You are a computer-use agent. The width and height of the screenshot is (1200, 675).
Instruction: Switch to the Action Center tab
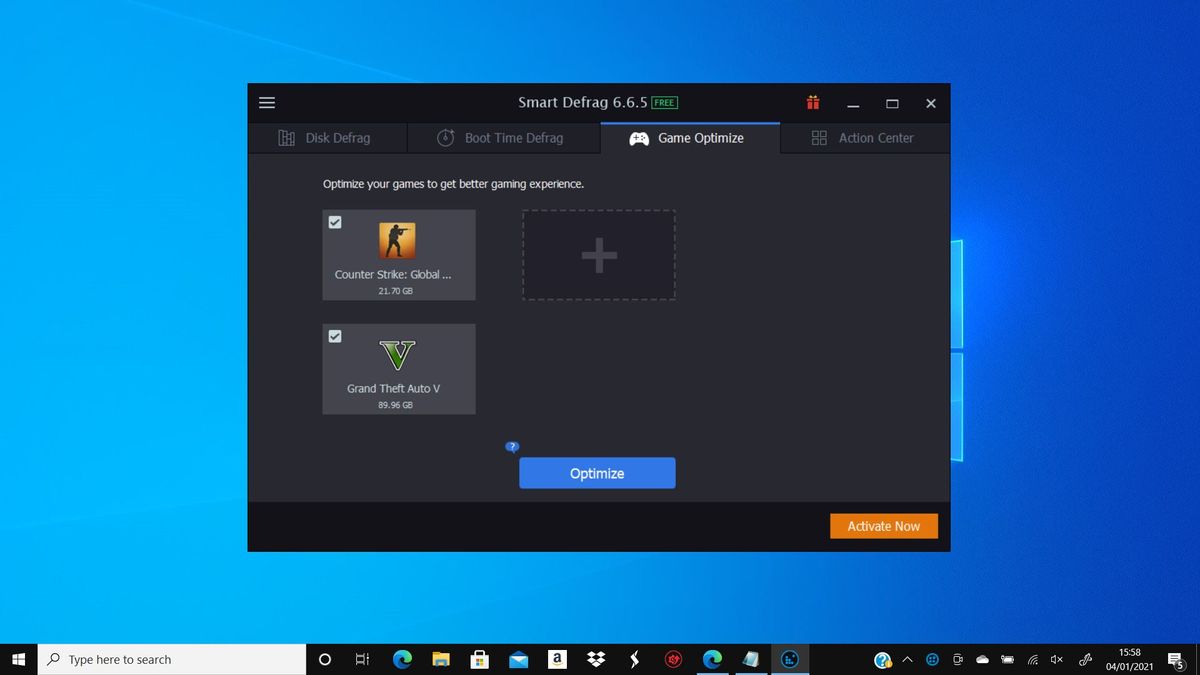pos(862,137)
